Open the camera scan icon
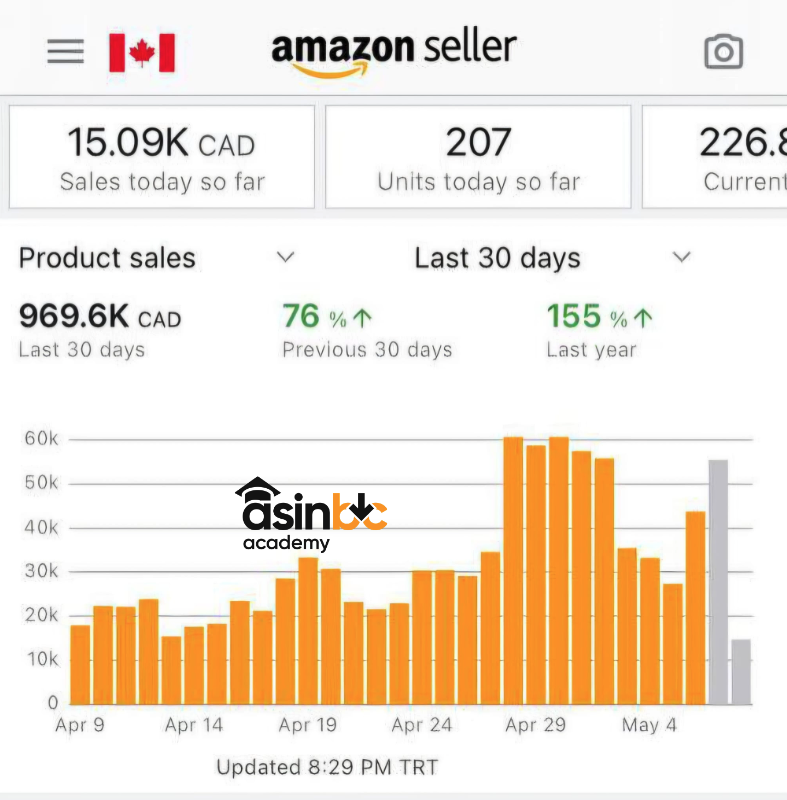Screen dimensions: 787x800 pos(723,52)
